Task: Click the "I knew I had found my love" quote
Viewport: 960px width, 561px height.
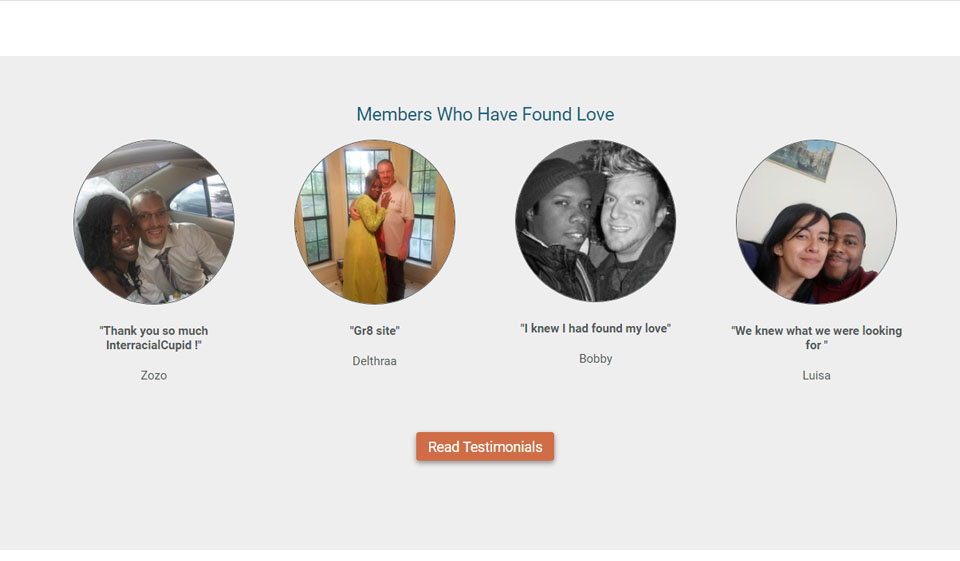Action: click(x=595, y=329)
